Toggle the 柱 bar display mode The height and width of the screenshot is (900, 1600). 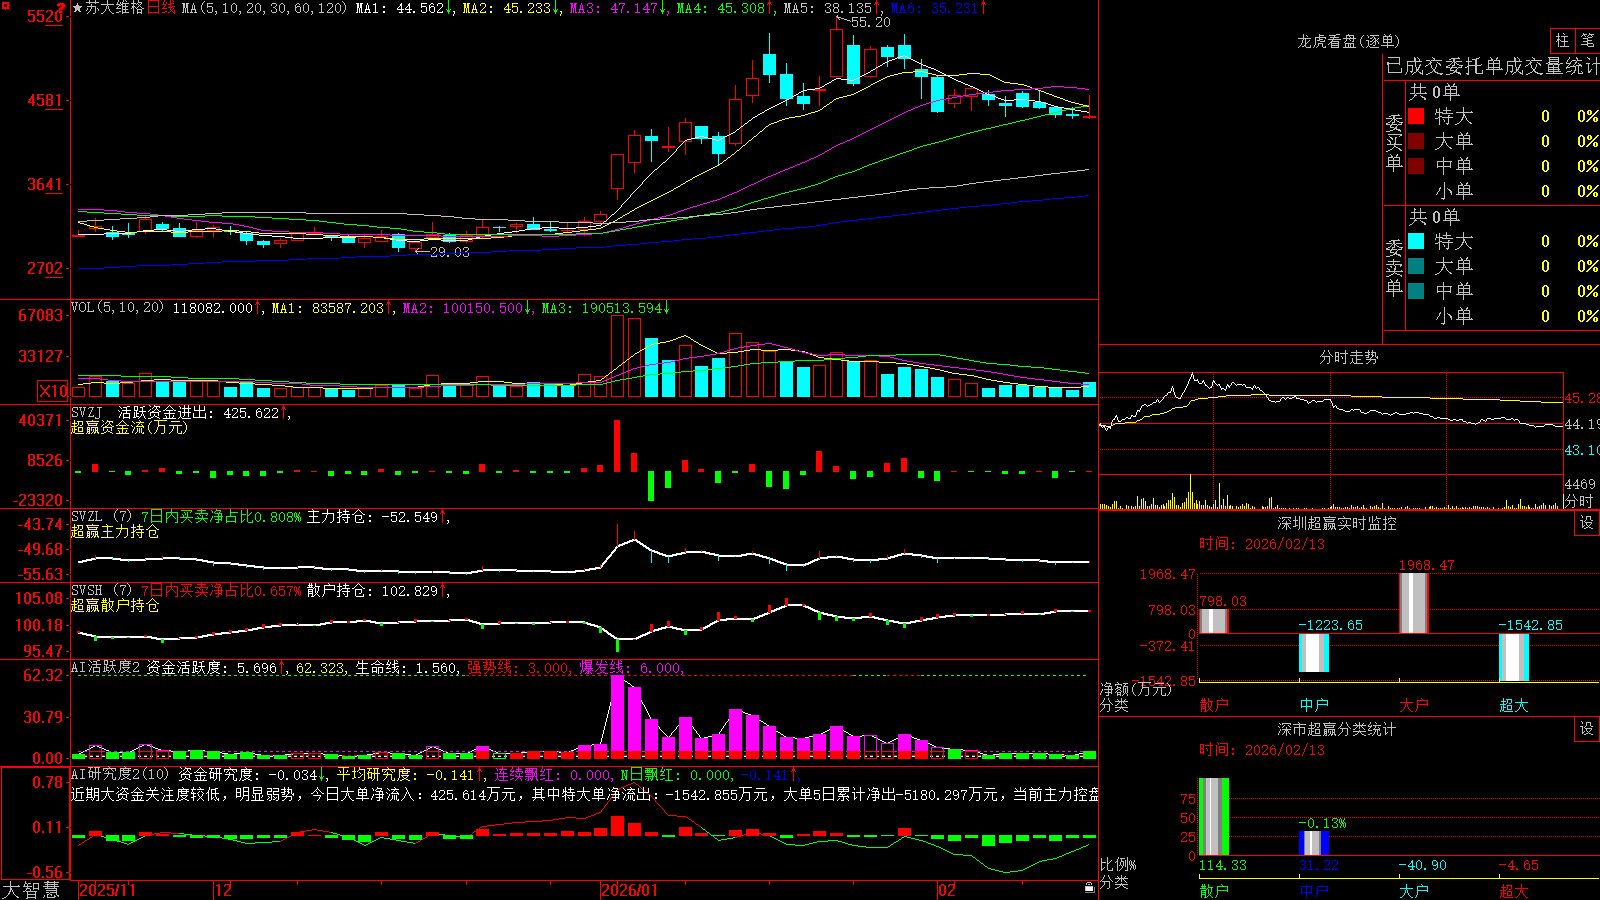(x=1562, y=41)
